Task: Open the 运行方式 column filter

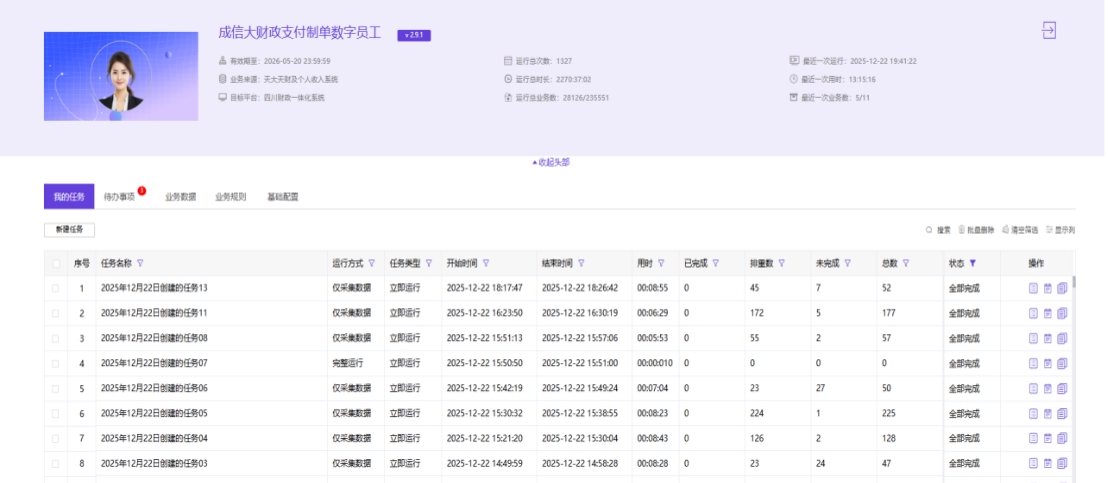Action: click(372, 264)
